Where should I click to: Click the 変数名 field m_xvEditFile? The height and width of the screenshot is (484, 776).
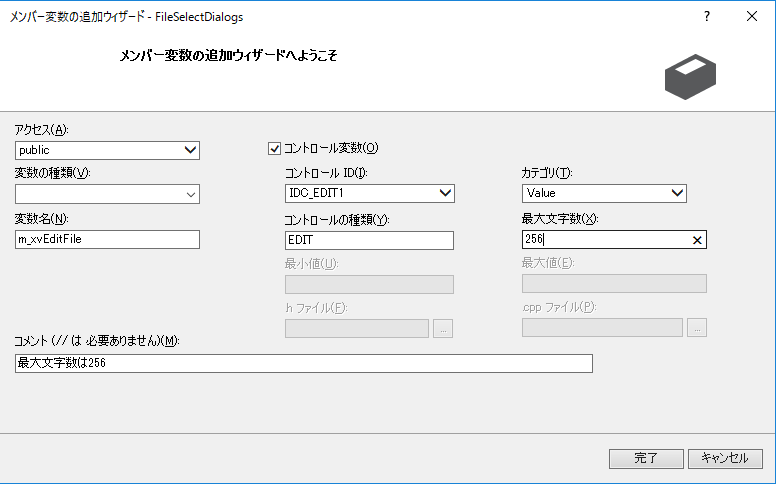[107, 239]
